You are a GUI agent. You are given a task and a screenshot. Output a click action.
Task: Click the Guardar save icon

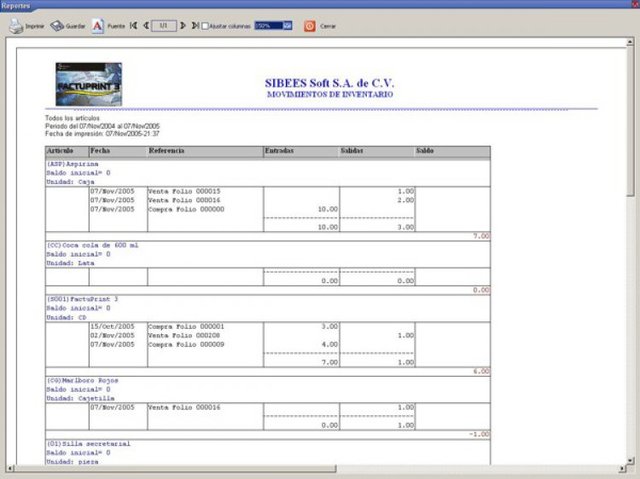click(57, 26)
